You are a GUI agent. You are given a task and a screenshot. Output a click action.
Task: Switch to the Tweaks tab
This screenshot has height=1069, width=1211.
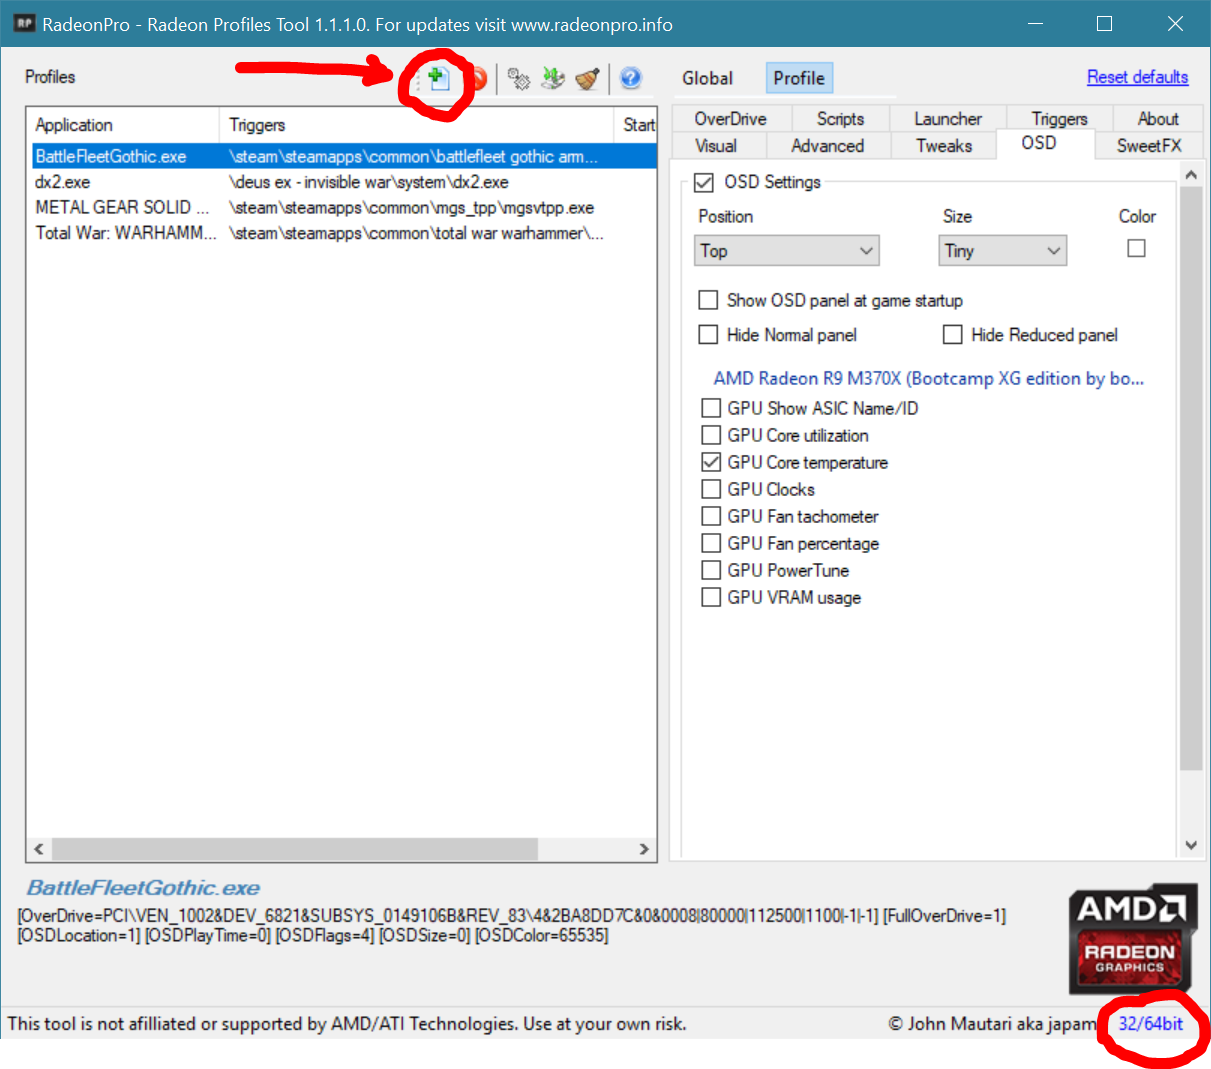point(944,146)
